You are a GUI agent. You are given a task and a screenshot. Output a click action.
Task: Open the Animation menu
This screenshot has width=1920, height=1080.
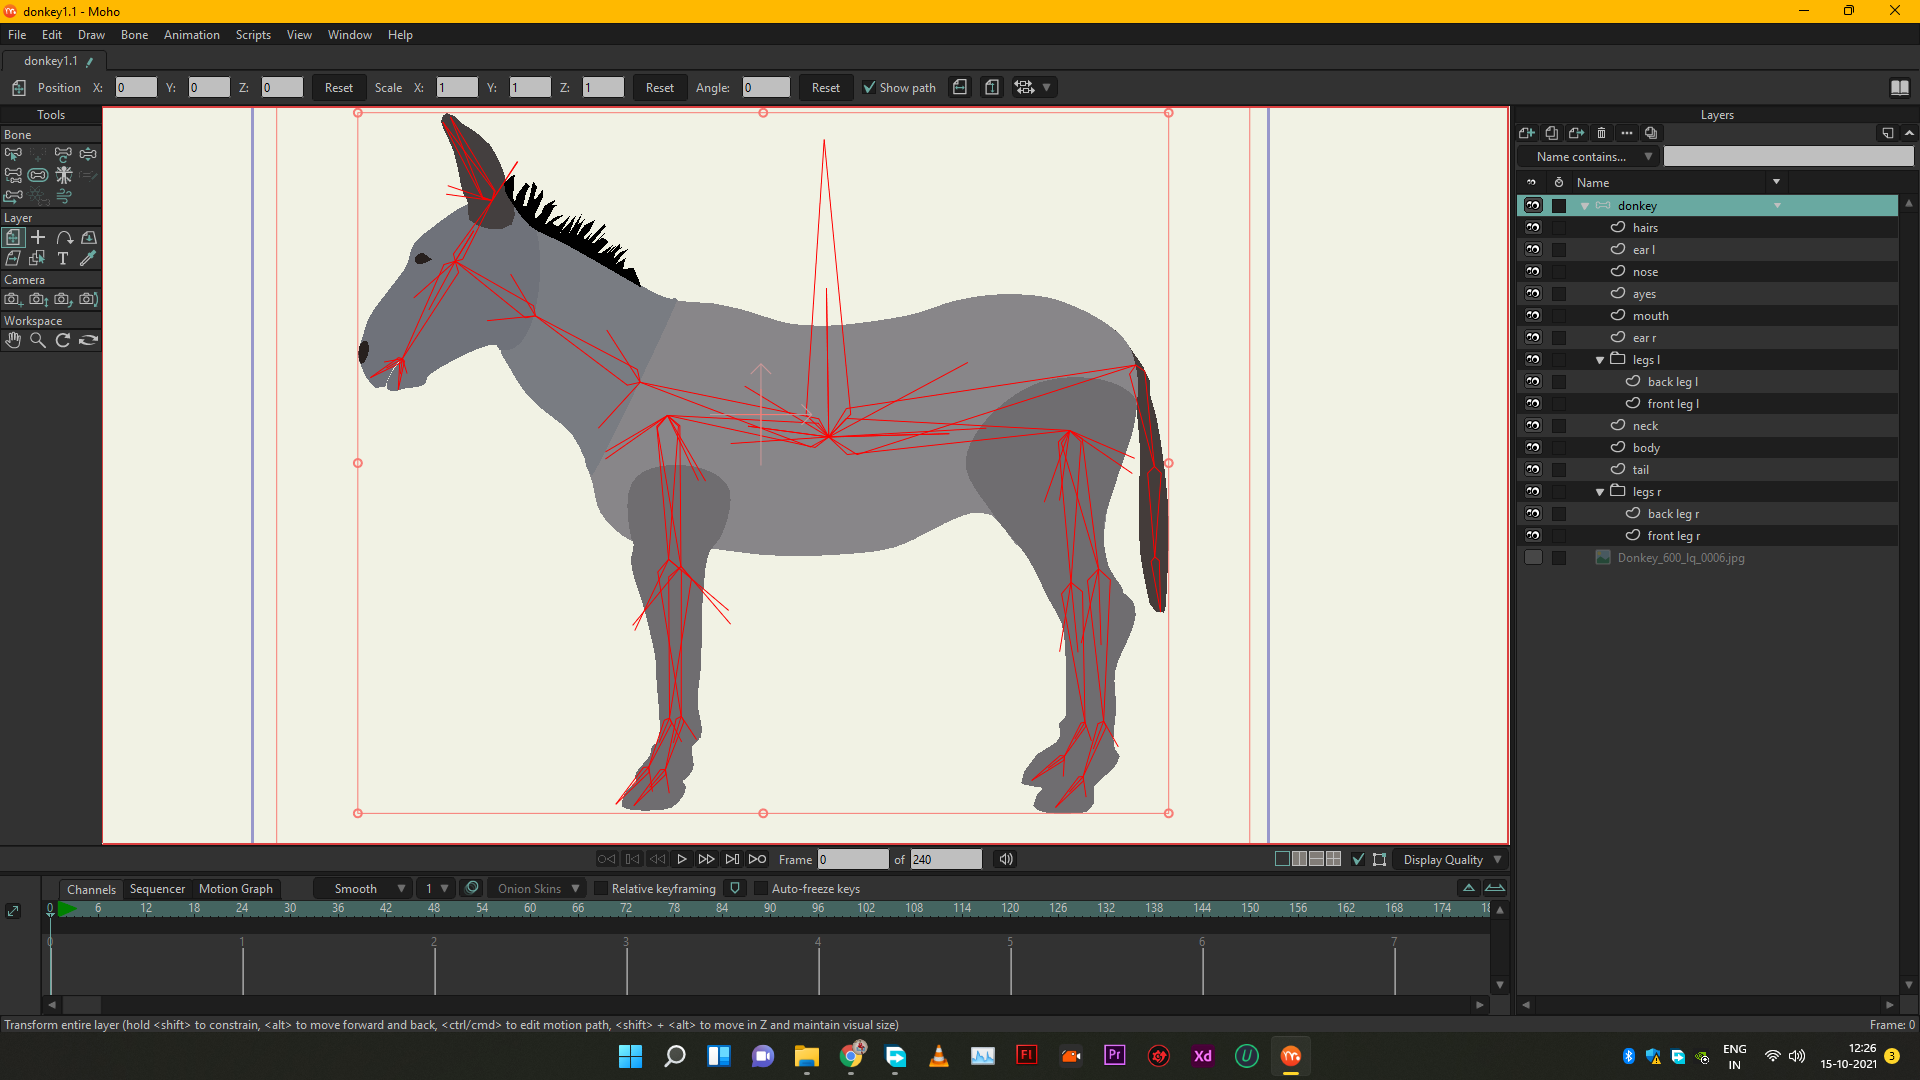coord(191,35)
